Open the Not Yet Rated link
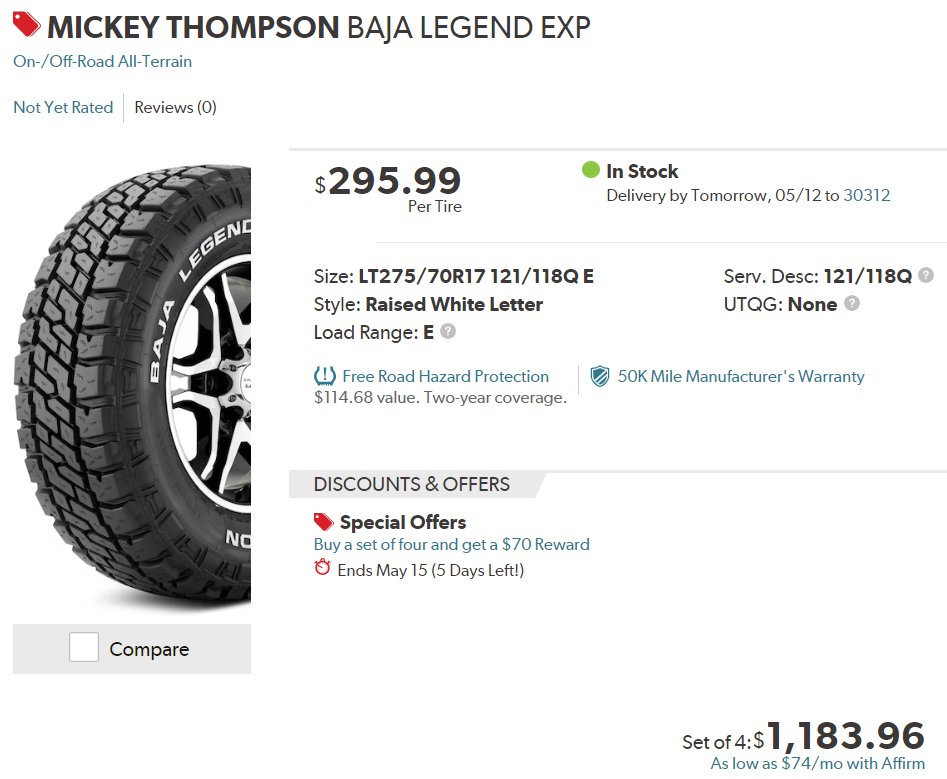This screenshot has width=947, height=779. point(63,107)
